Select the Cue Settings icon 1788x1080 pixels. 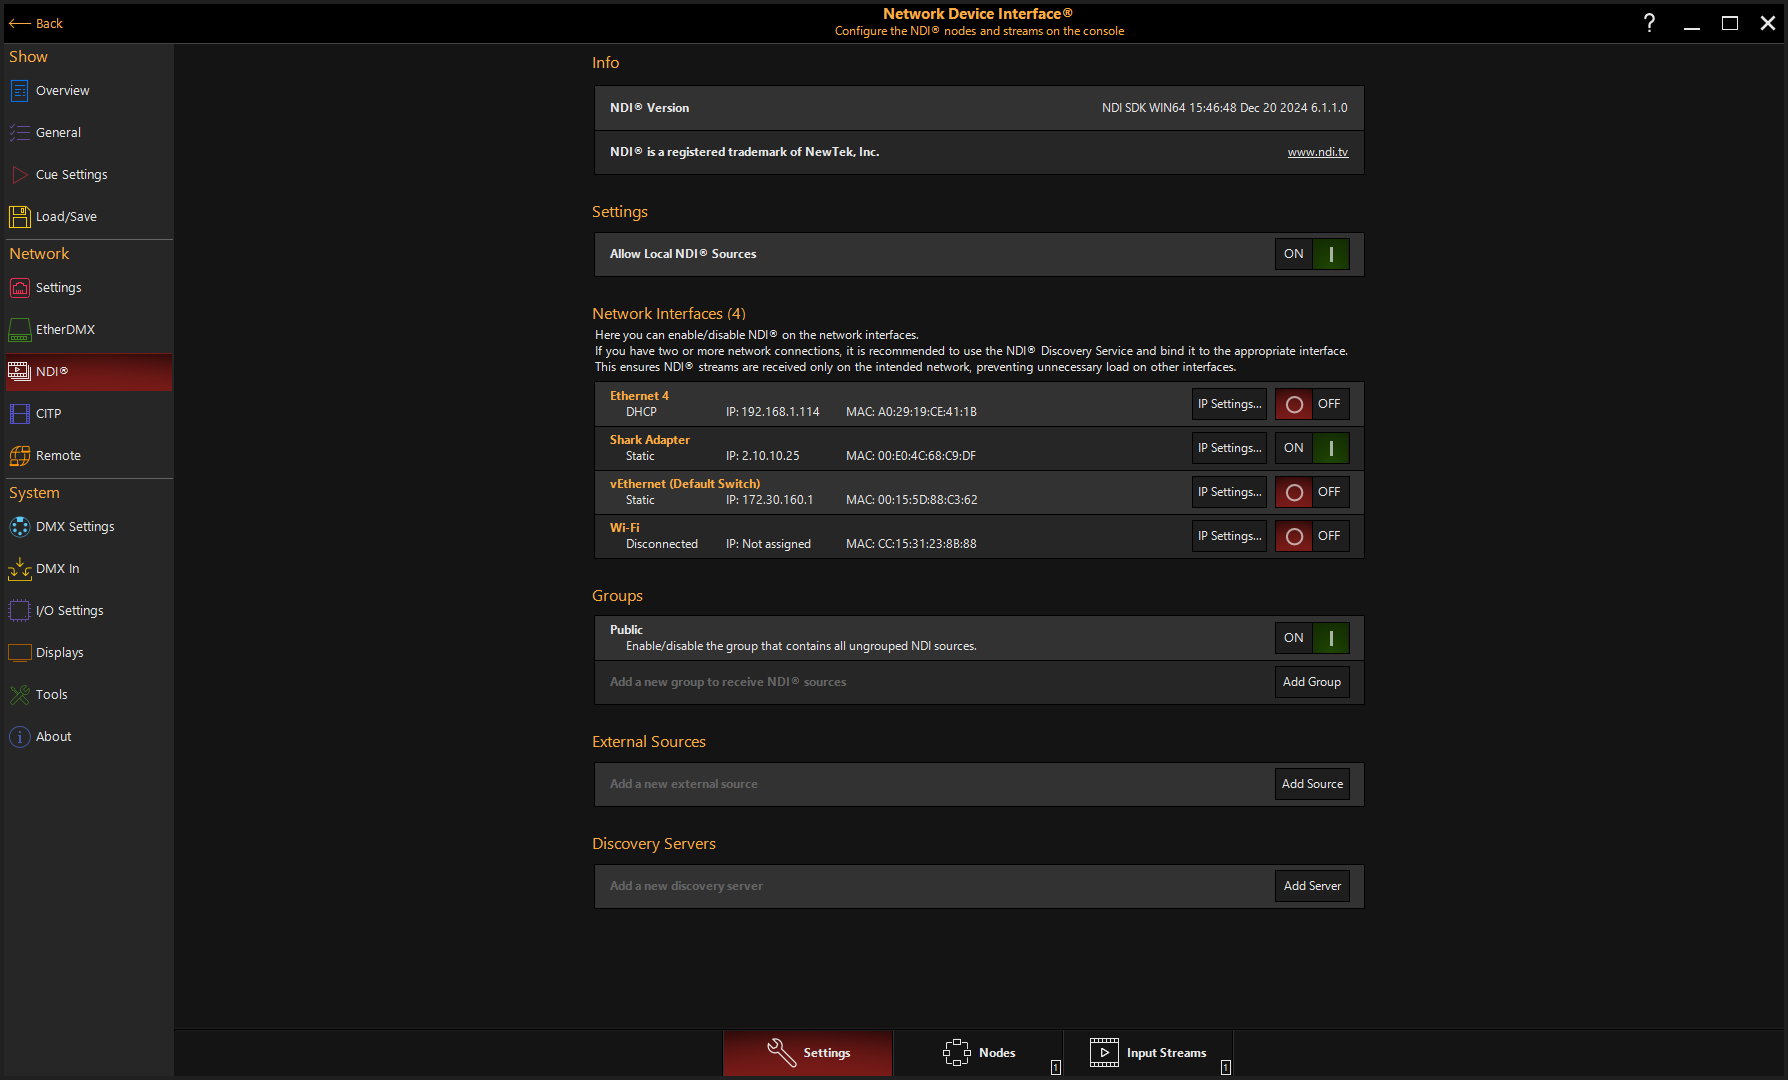tap(19, 175)
